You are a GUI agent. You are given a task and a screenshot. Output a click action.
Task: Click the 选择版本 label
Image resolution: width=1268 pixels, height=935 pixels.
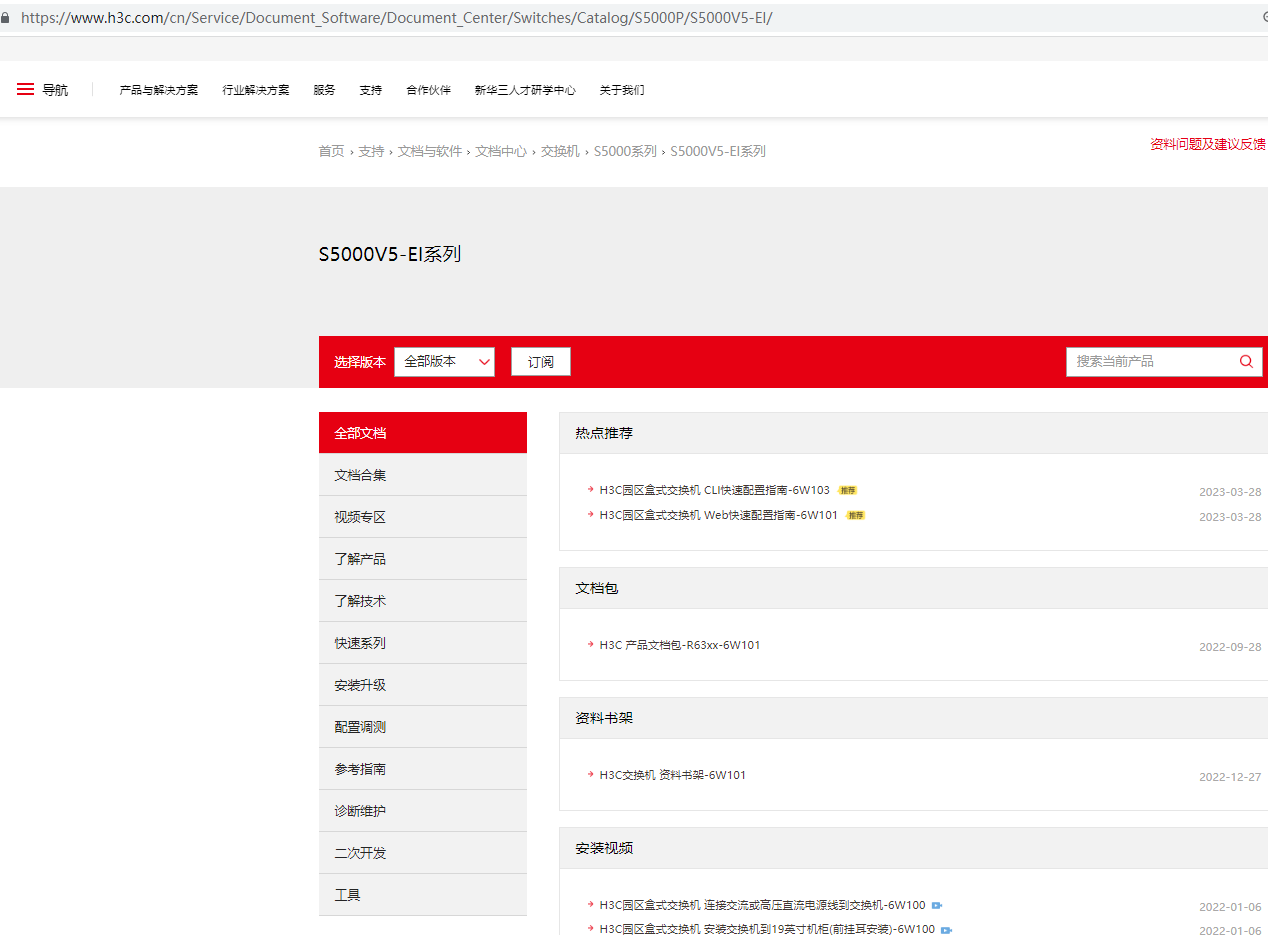[360, 362]
